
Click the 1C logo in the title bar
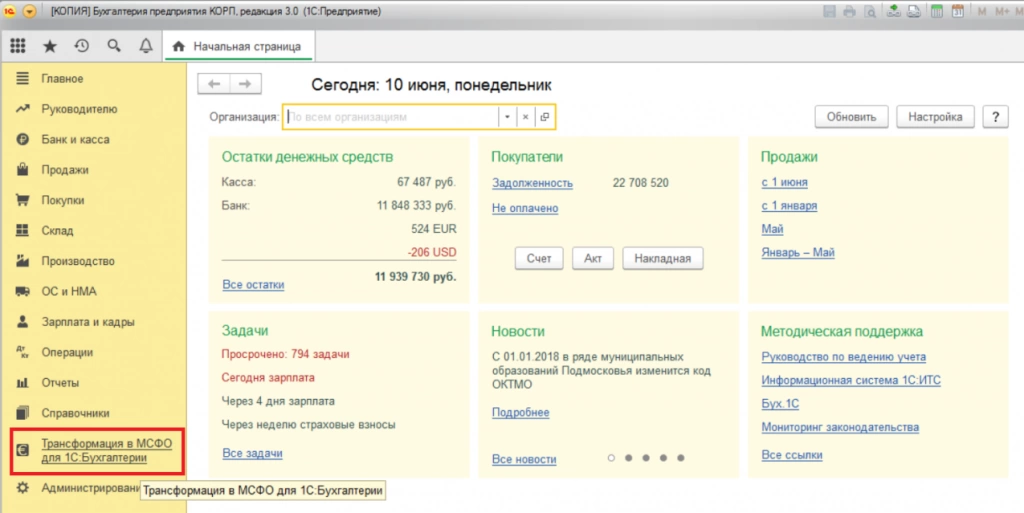pyautogui.click(x=10, y=11)
